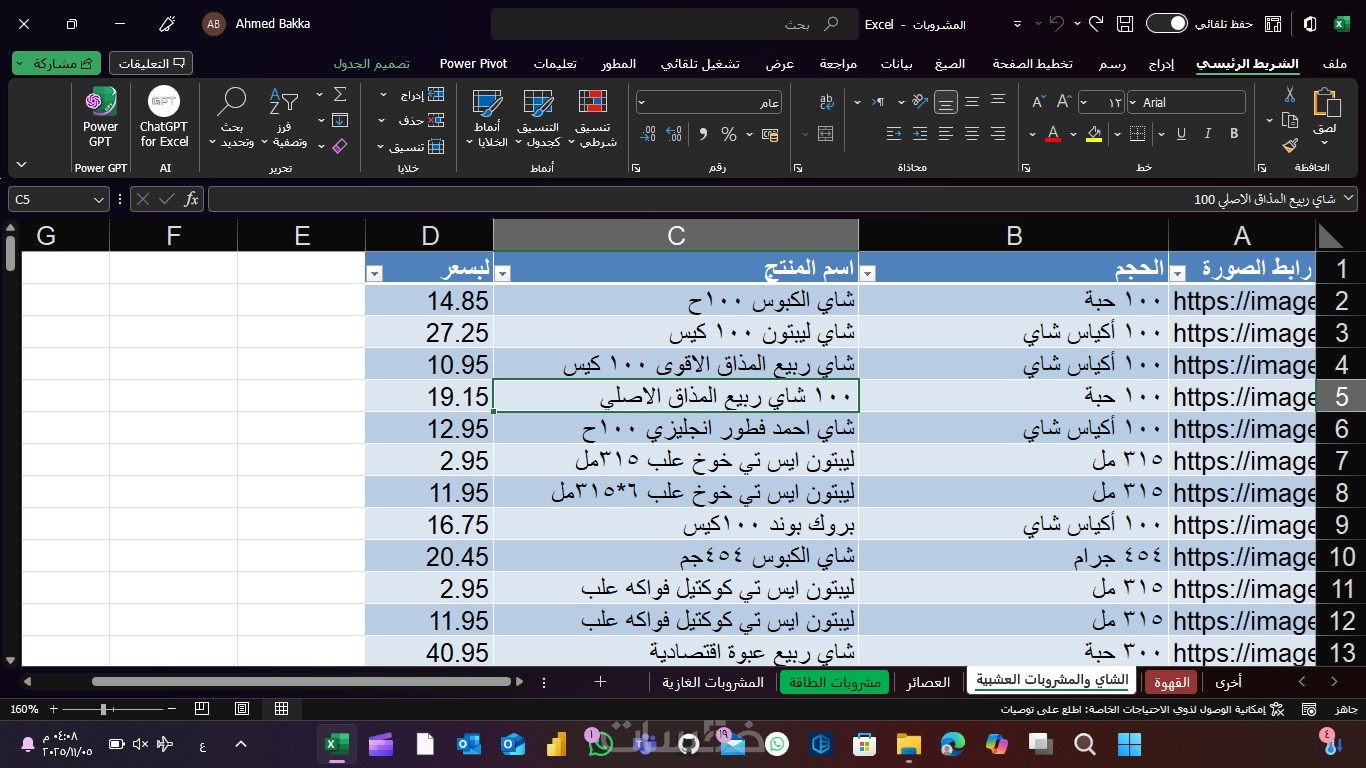Select row 9 header
The height and width of the screenshot is (768, 1366).
pos(1342,525)
